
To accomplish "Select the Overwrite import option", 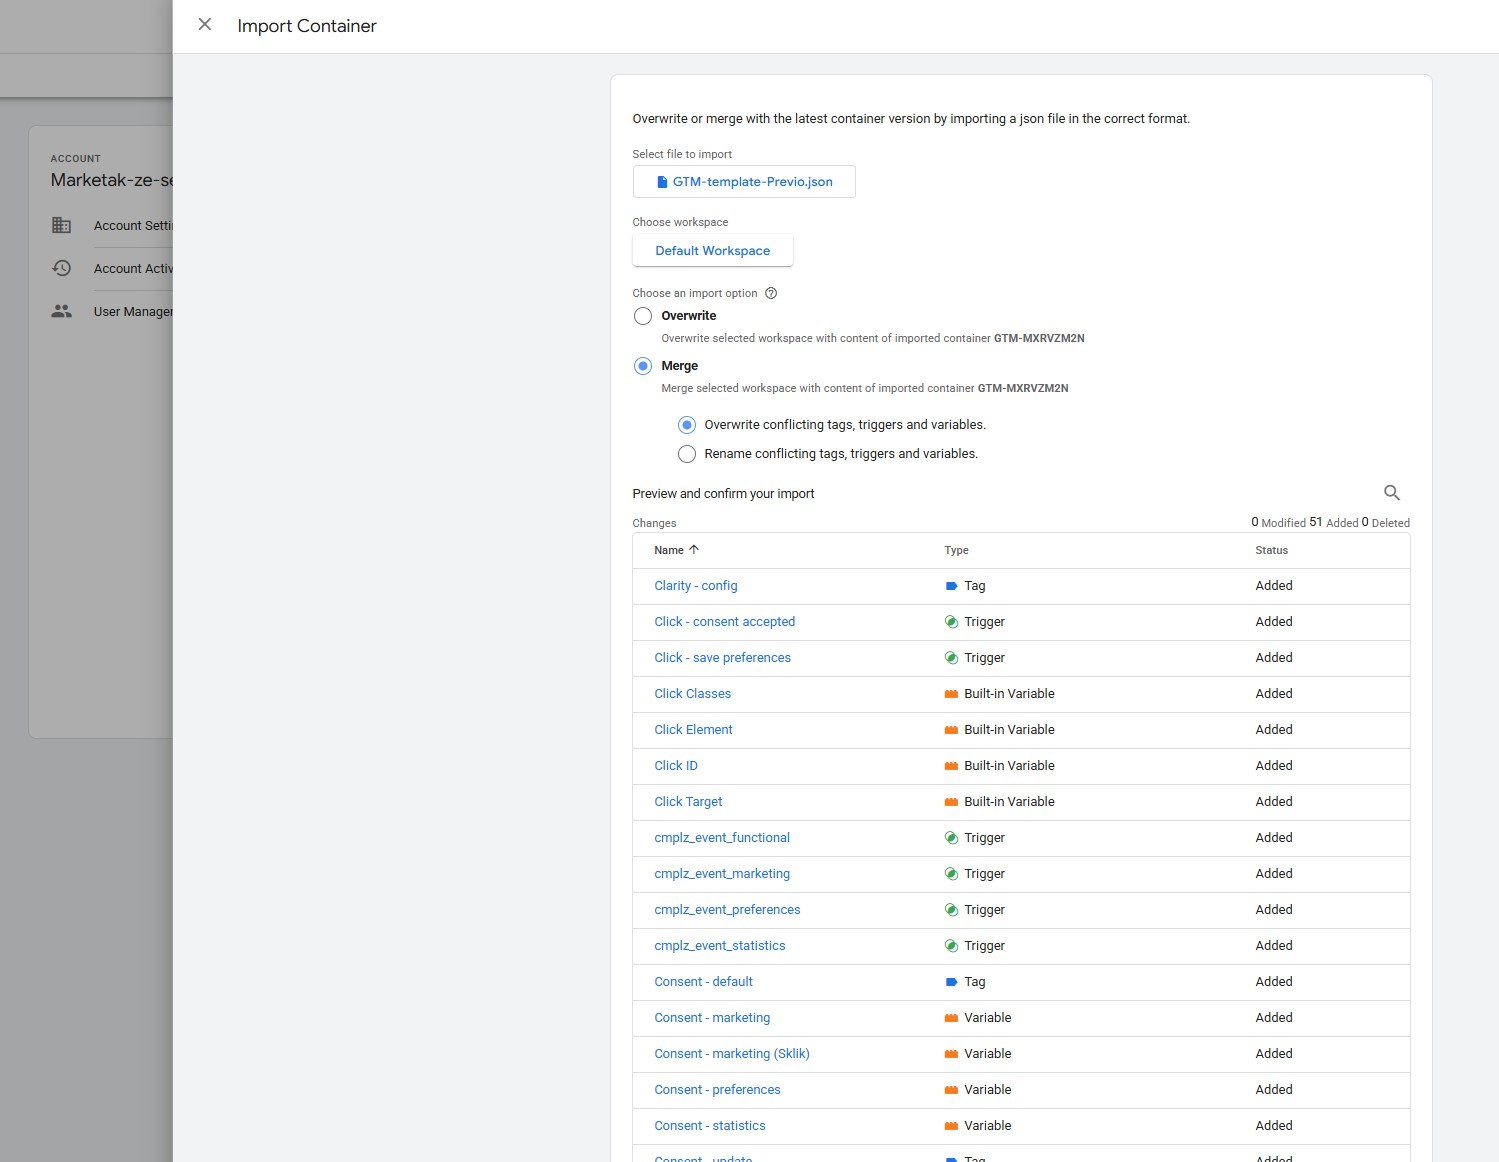I will point(643,316).
